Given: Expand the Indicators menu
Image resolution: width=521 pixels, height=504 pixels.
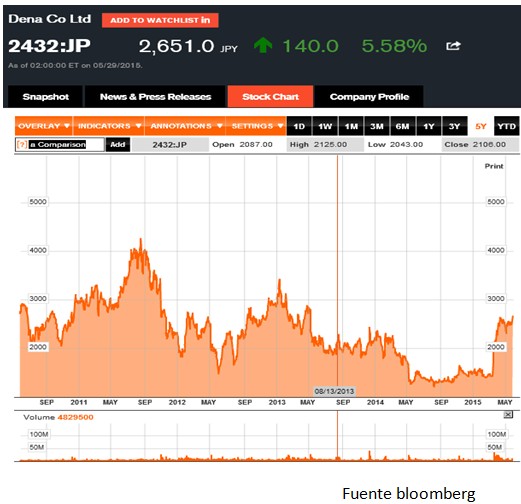Looking at the screenshot, I should (x=109, y=126).
